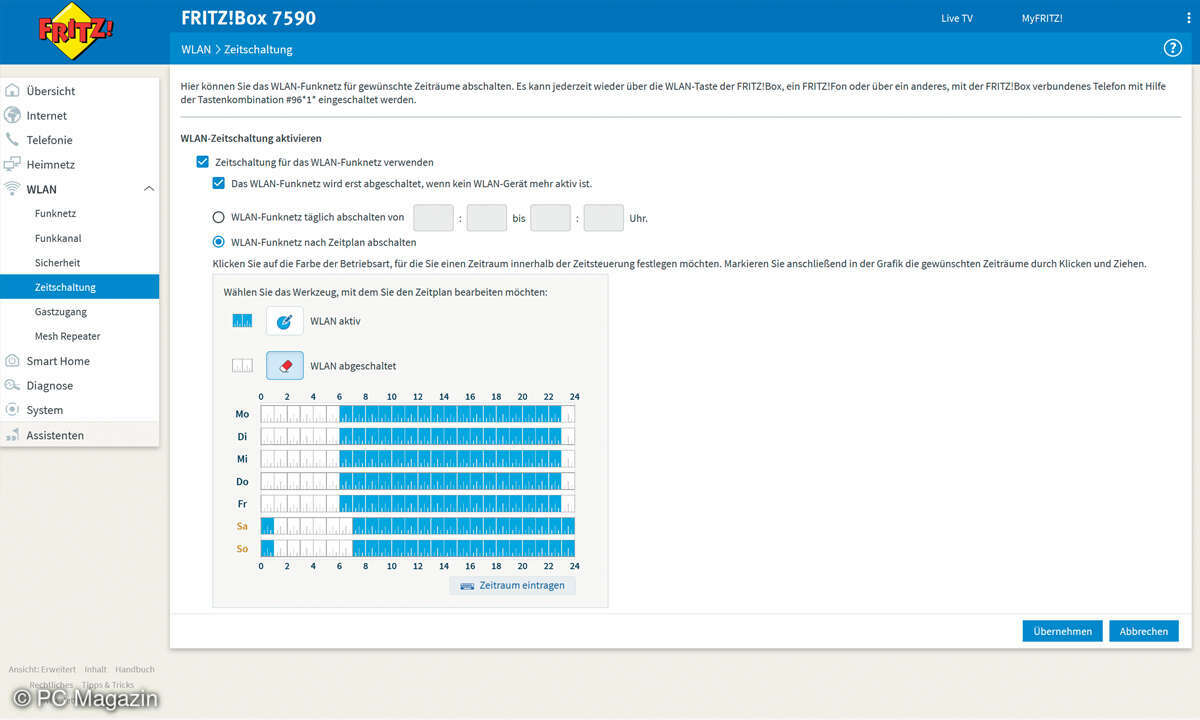This screenshot has height=720, width=1200.
Task: Click blue WLAN aktiv color sample
Action: tap(242, 321)
